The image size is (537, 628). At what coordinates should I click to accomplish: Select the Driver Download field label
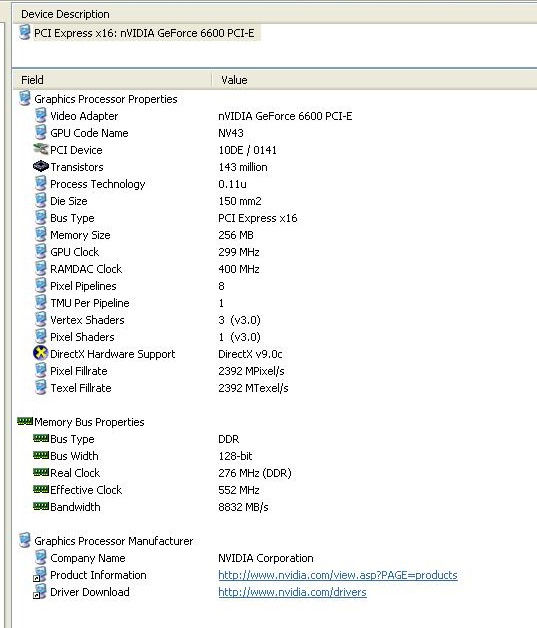click(90, 592)
